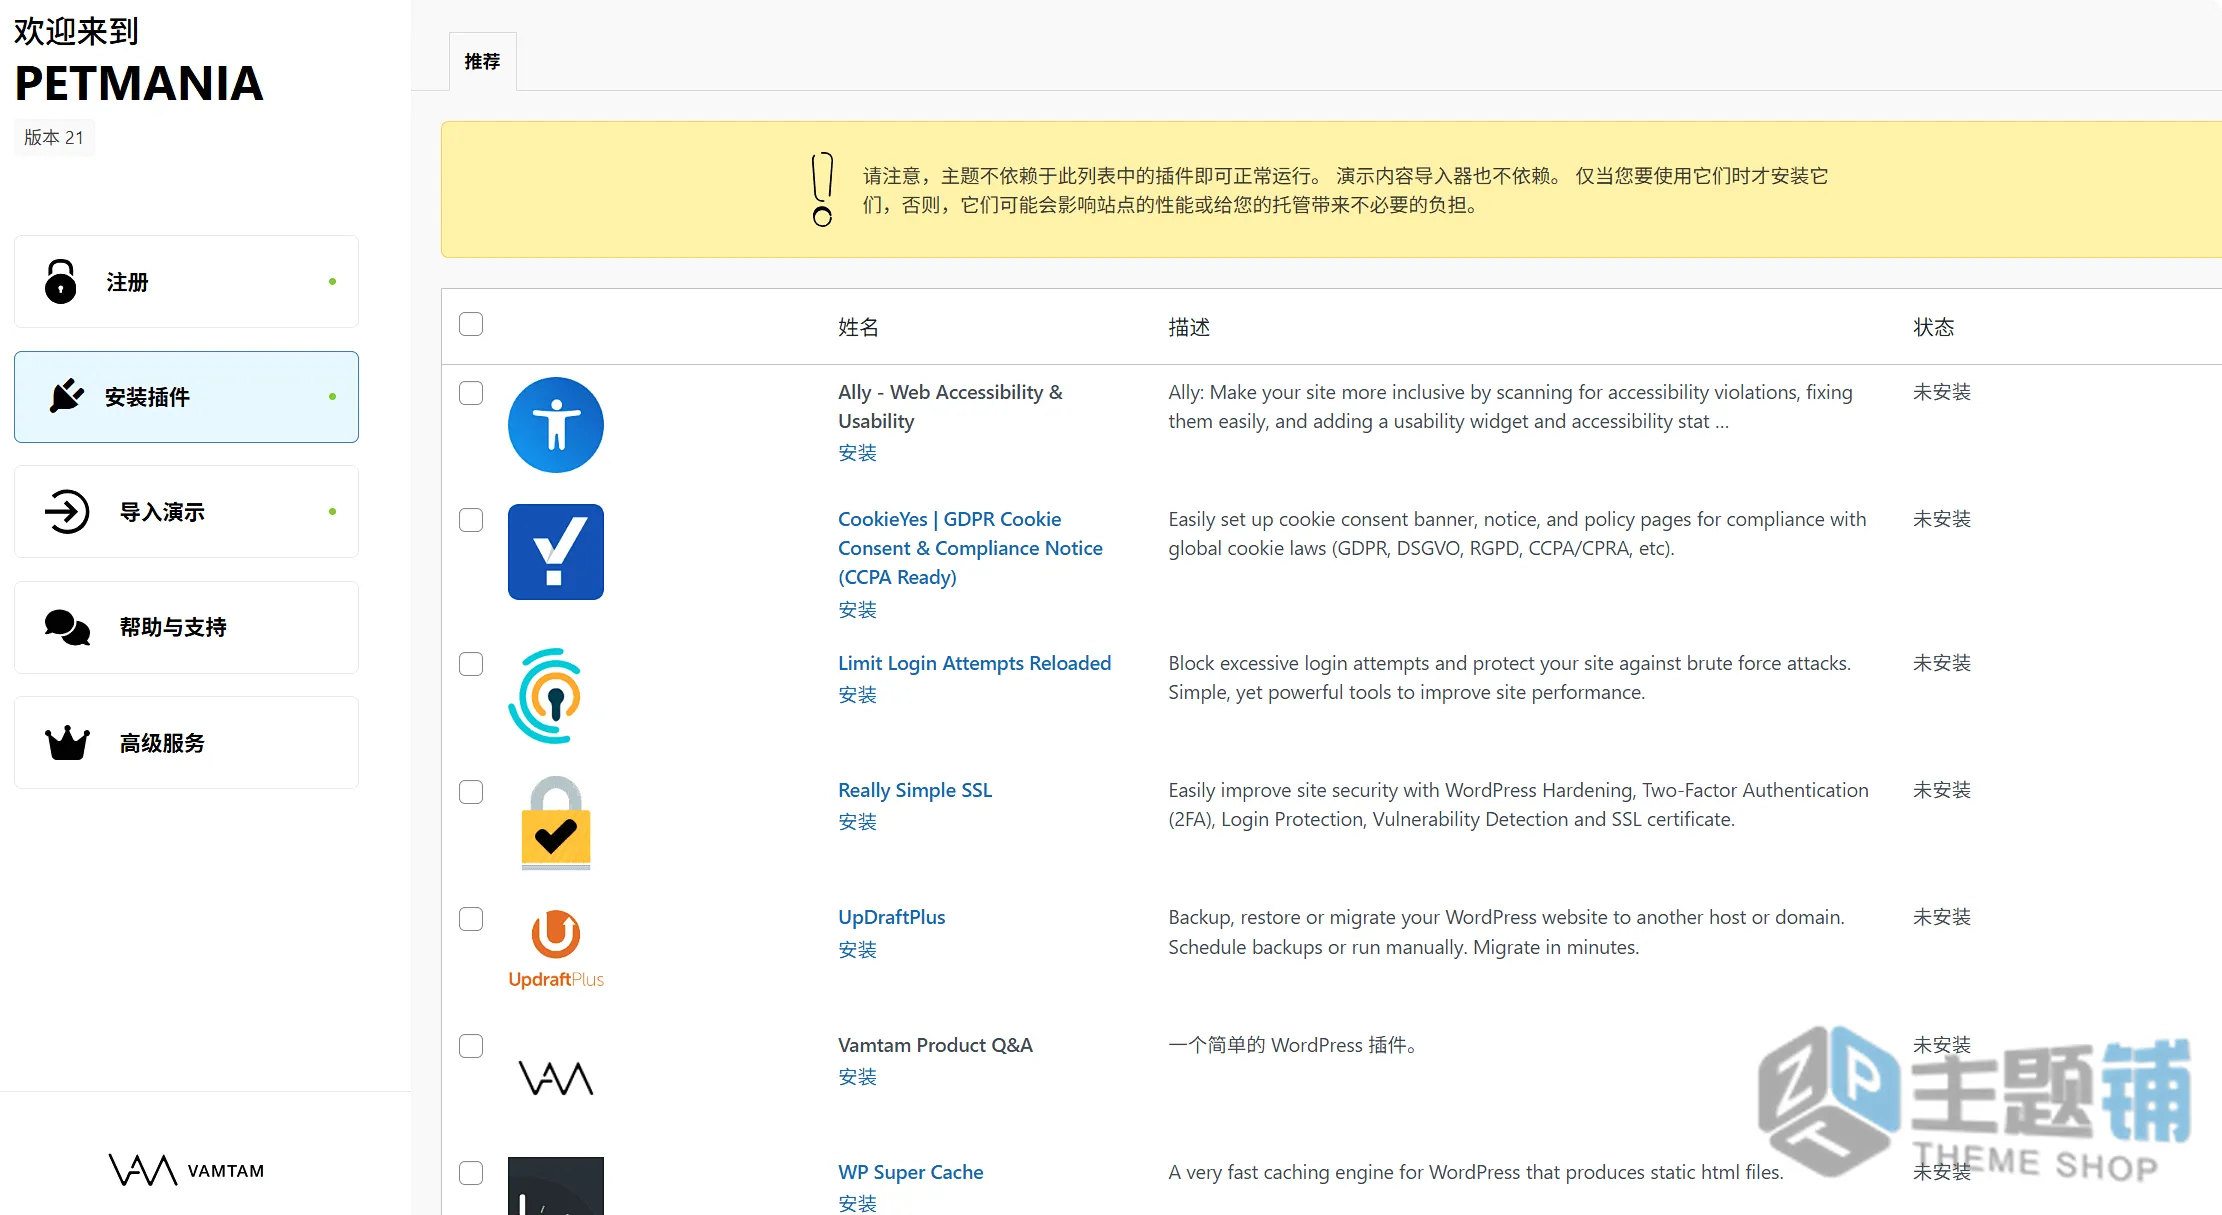This screenshot has width=2222, height=1215.
Task: Go to the 导入演示 sidebar item
Action: (186, 512)
